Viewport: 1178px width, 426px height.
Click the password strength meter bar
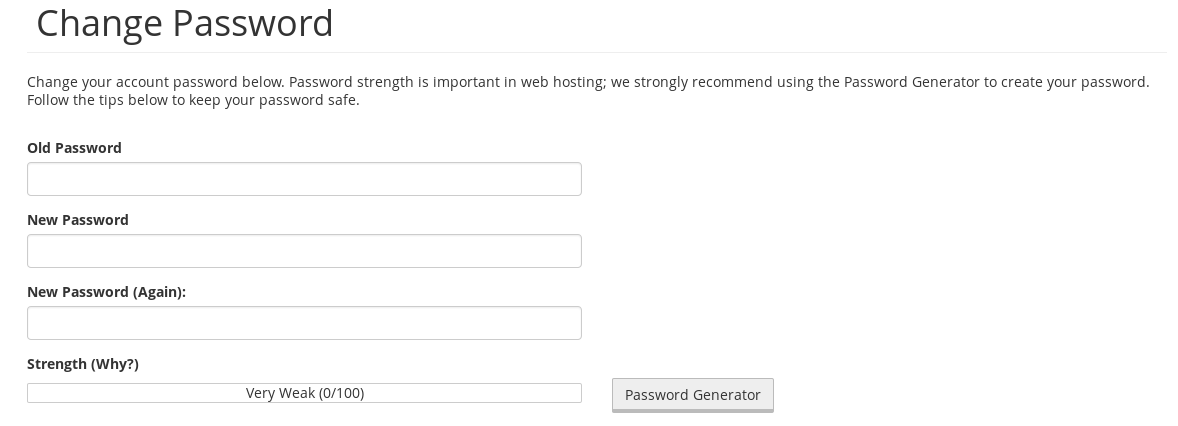point(304,393)
